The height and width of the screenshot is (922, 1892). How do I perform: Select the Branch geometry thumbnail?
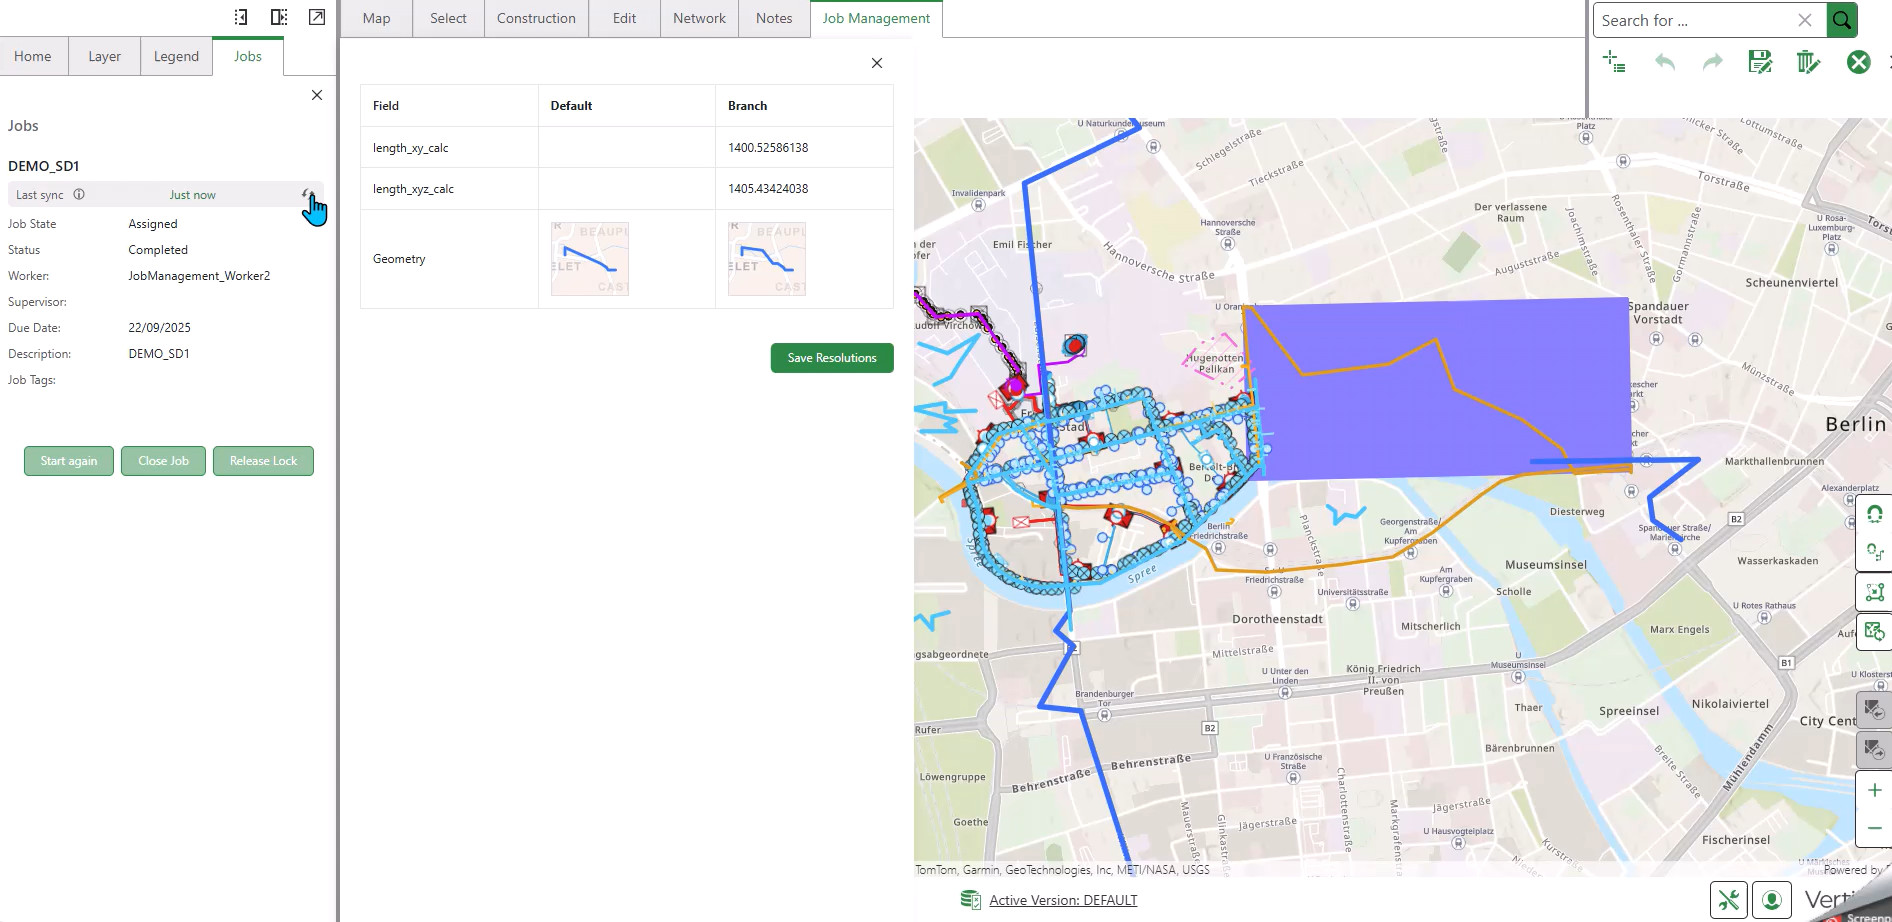(x=767, y=259)
